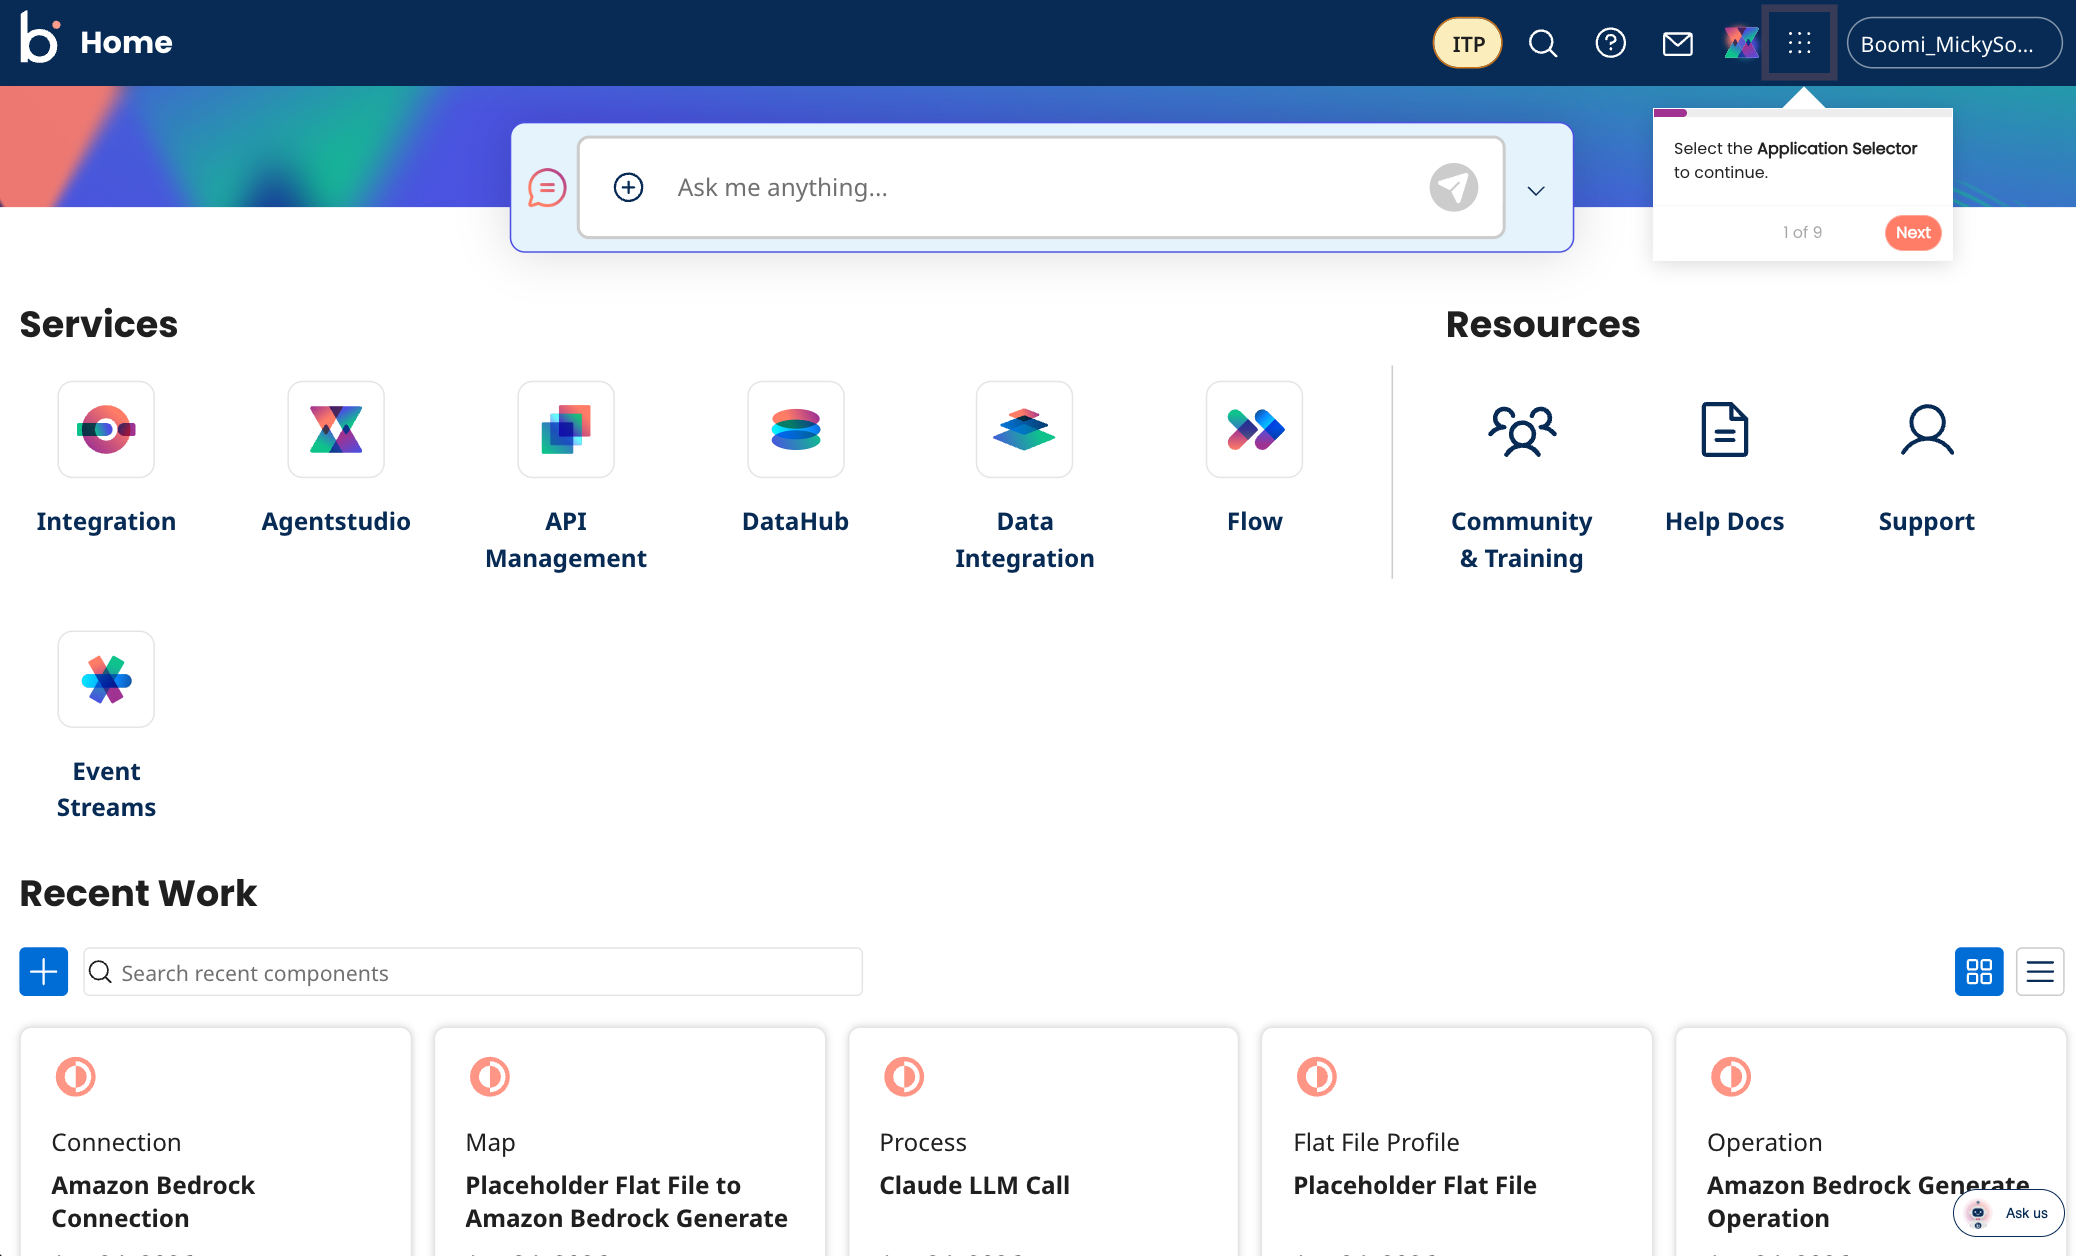Click the paper plane send button
Screen dimensions: 2076x1256
(x=1453, y=187)
